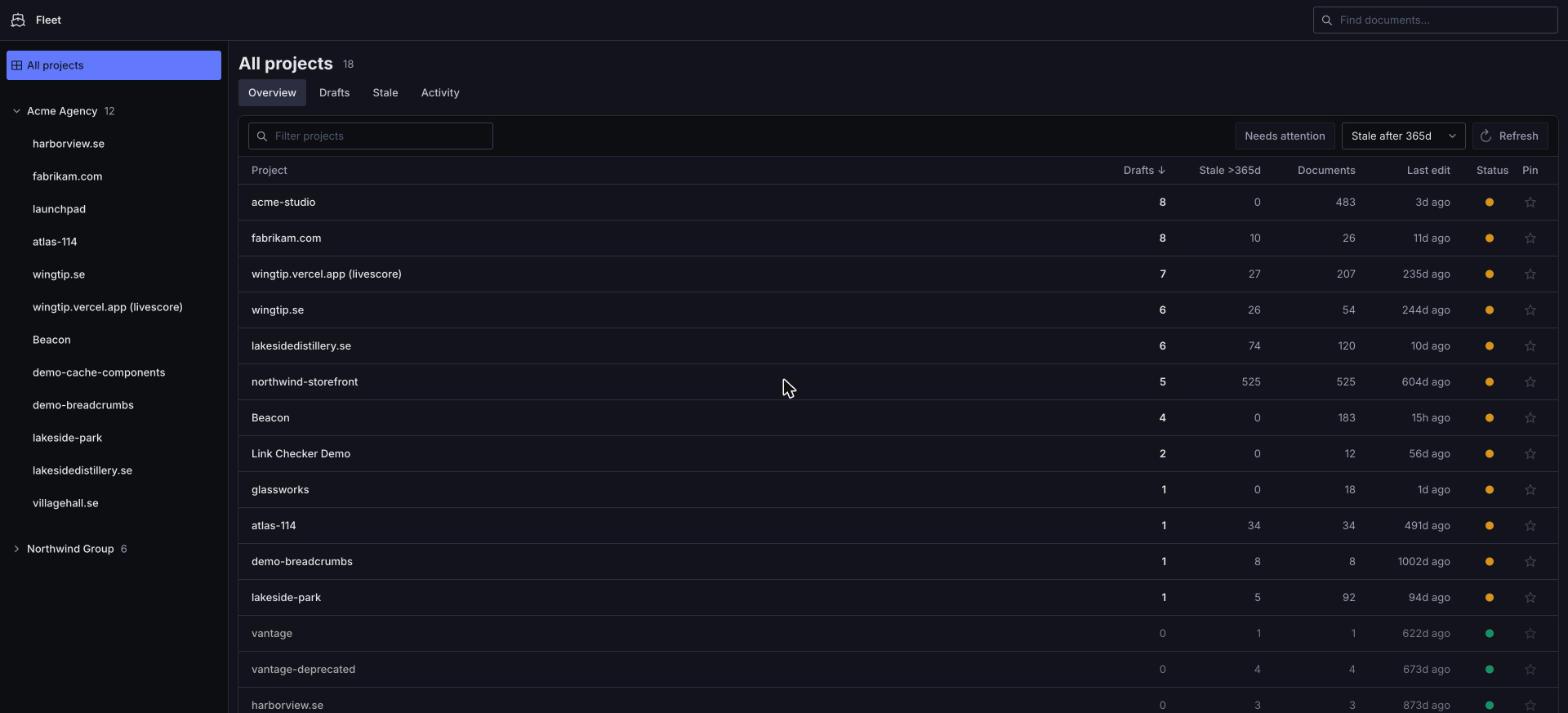
Task: Open the Activity tab
Action: tap(440, 93)
